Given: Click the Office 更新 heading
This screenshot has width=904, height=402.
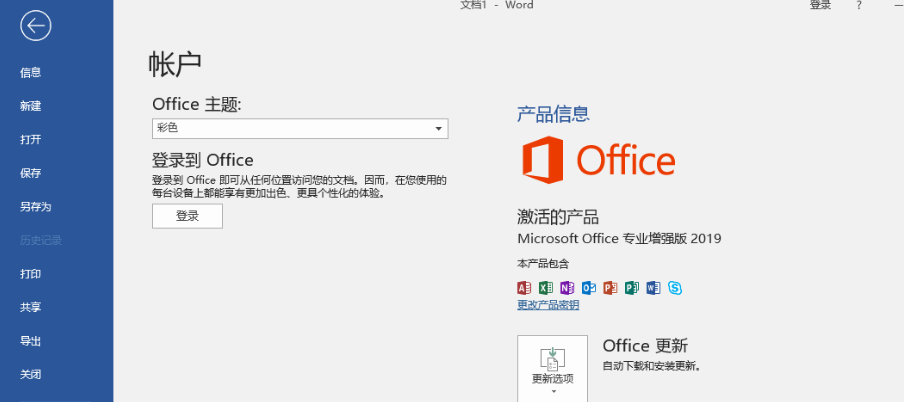Looking at the screenshot, I should [x=645, y=346].
